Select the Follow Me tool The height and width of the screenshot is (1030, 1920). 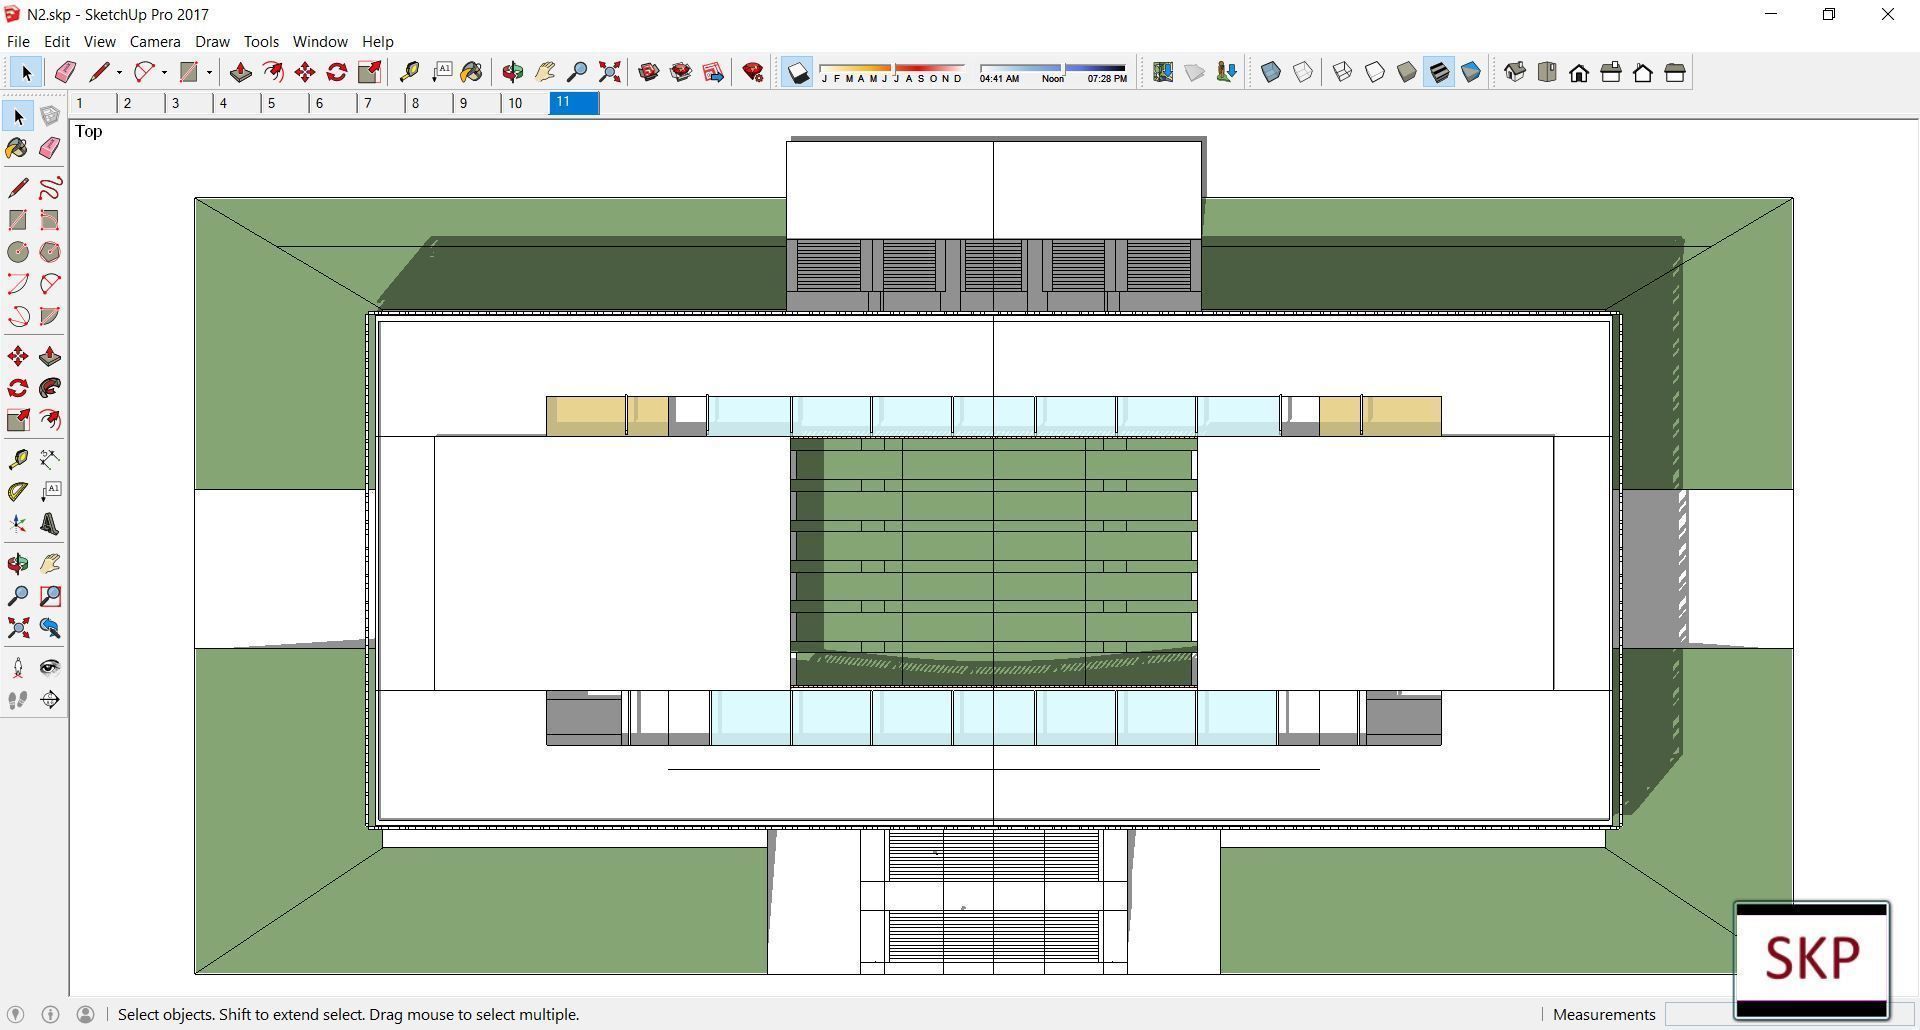coord(50,388)
